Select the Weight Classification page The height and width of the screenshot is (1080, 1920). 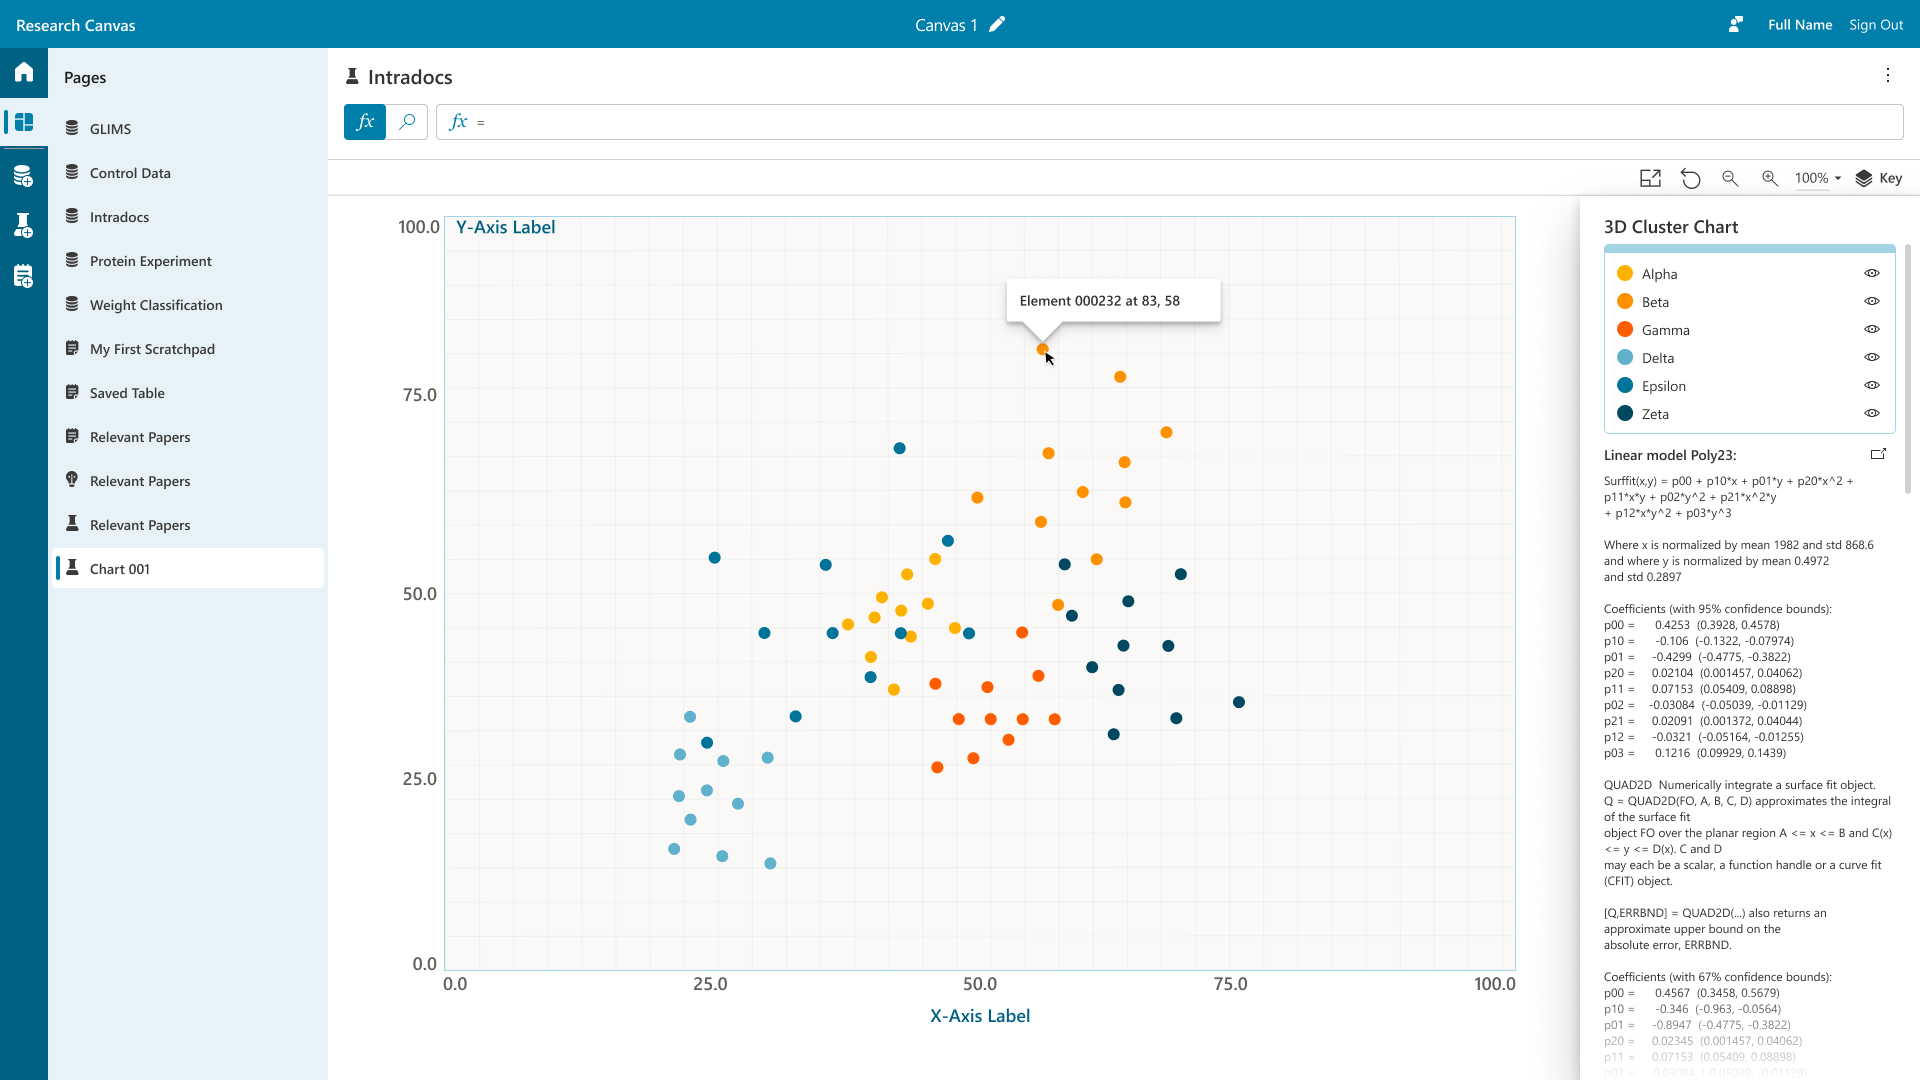[x=156, y=305]
